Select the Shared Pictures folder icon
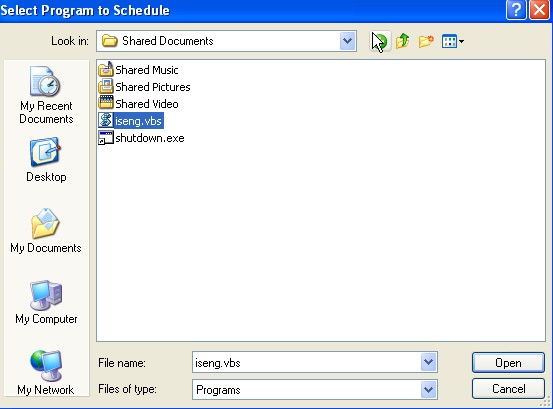553x409 pixels. coord(106,86)
